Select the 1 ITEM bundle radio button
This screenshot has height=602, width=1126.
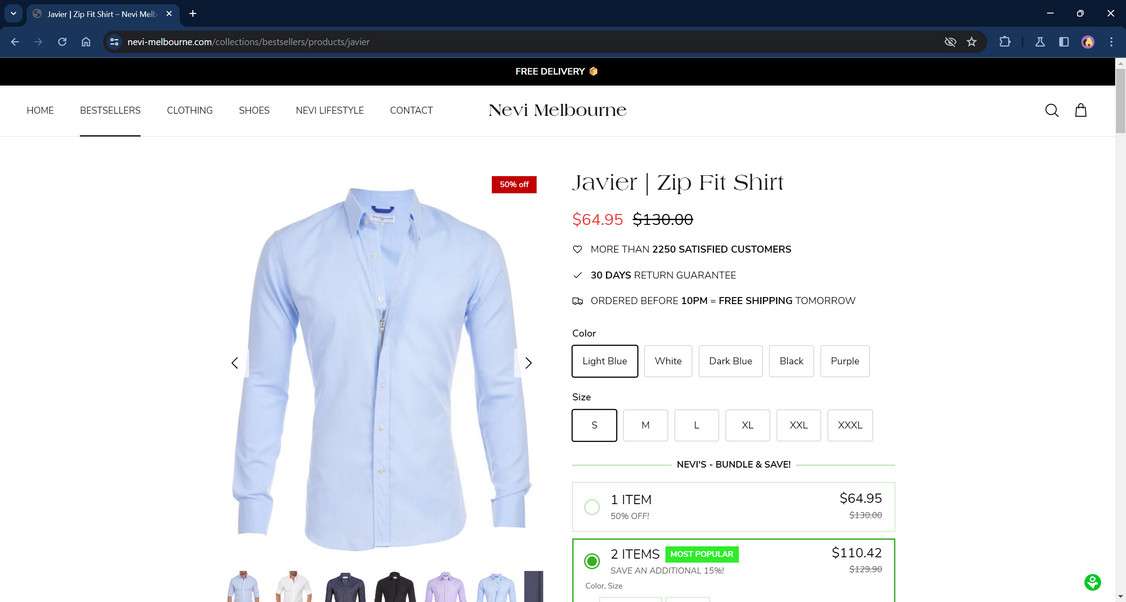(x=591, y=507)
